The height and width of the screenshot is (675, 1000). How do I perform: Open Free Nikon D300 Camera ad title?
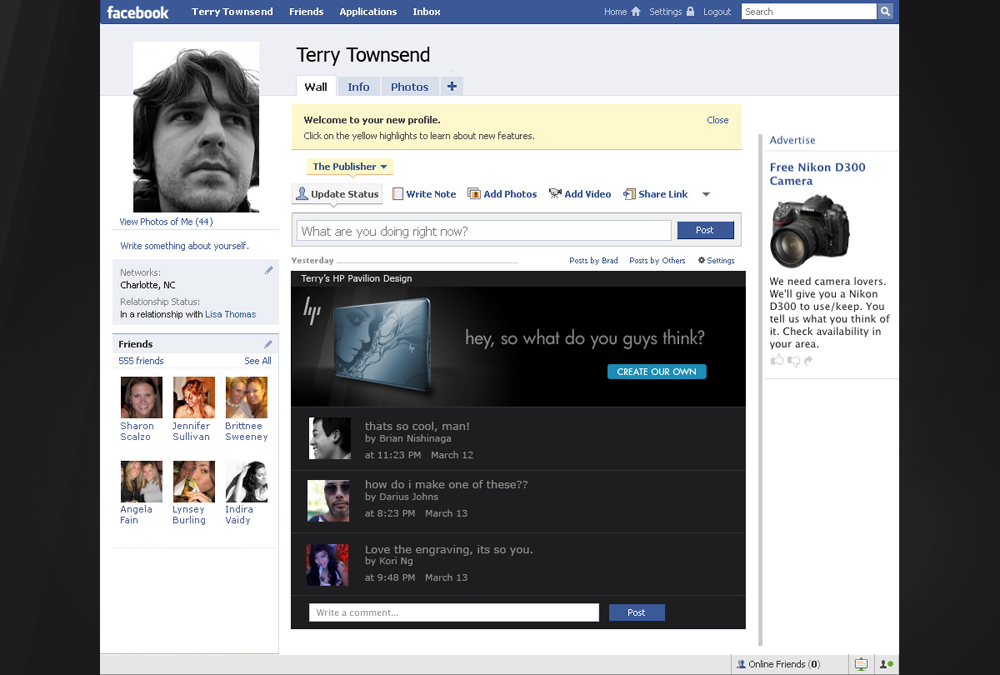click(x=817, y=174)
